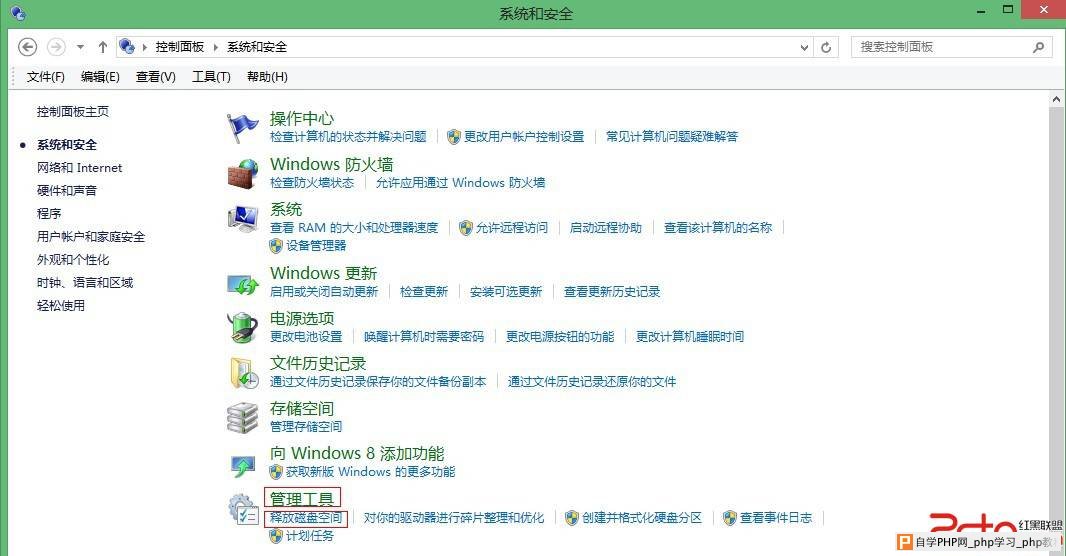The image size is (1066, 556).
Task: Click the control panel icon in address bar
Action: coord(126,46)
